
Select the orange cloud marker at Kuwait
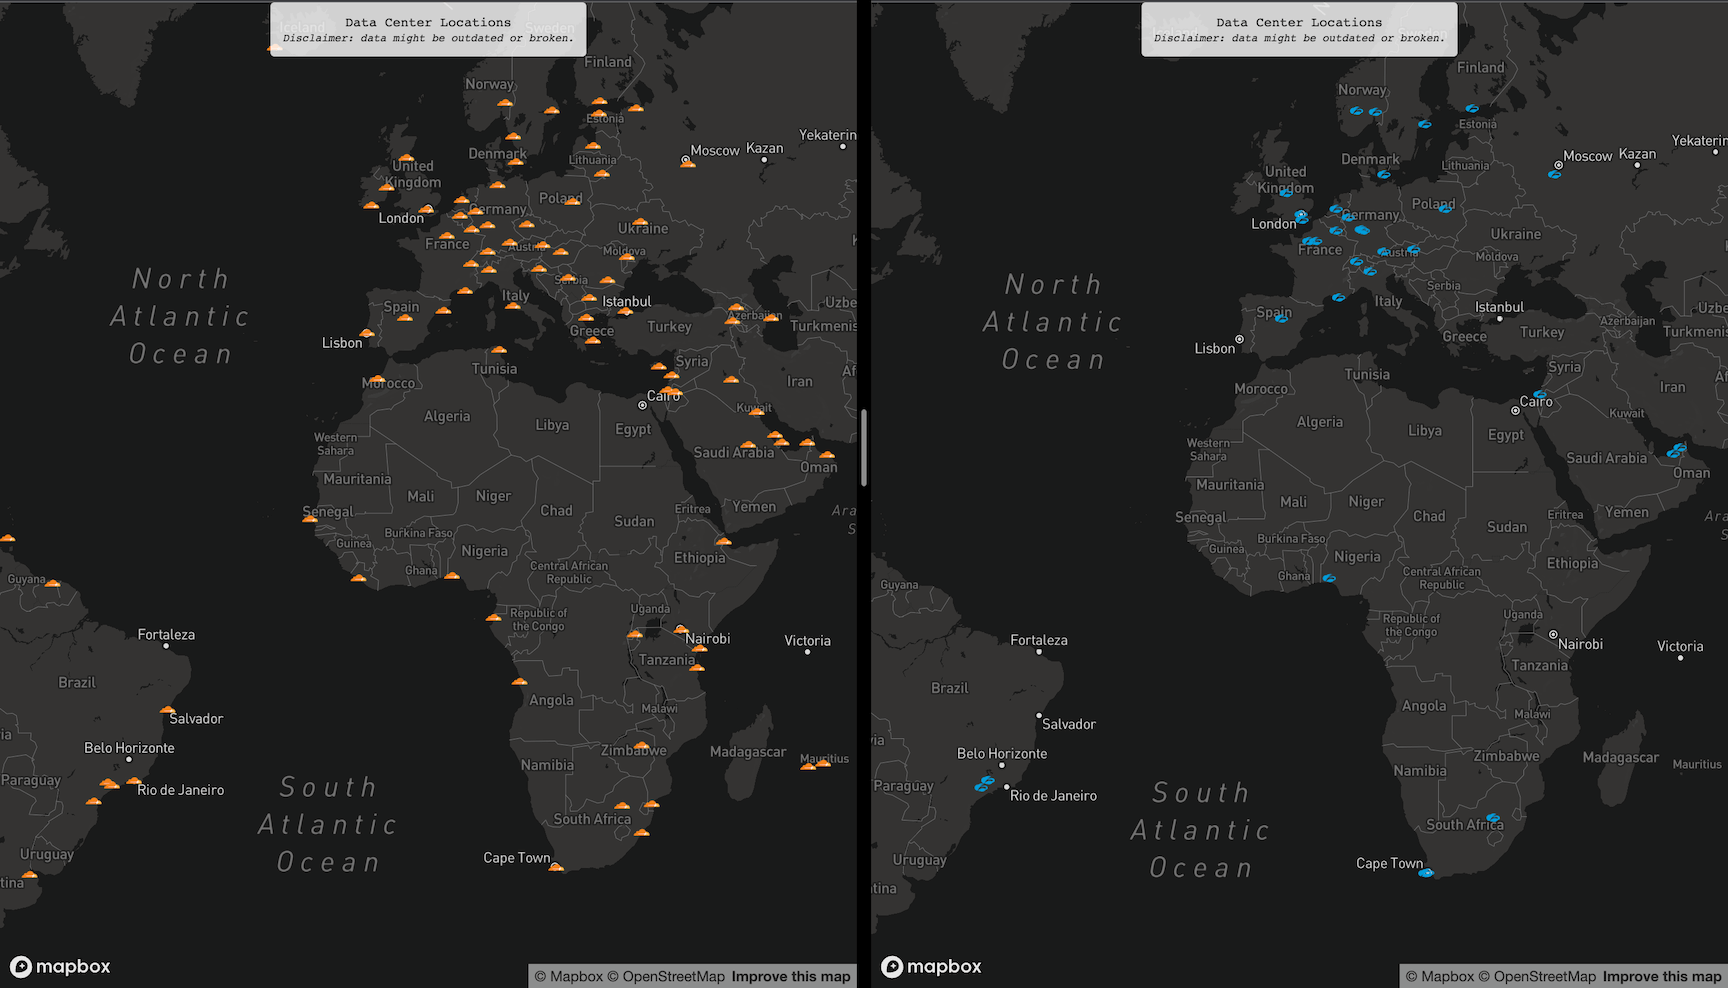(756, 411)
